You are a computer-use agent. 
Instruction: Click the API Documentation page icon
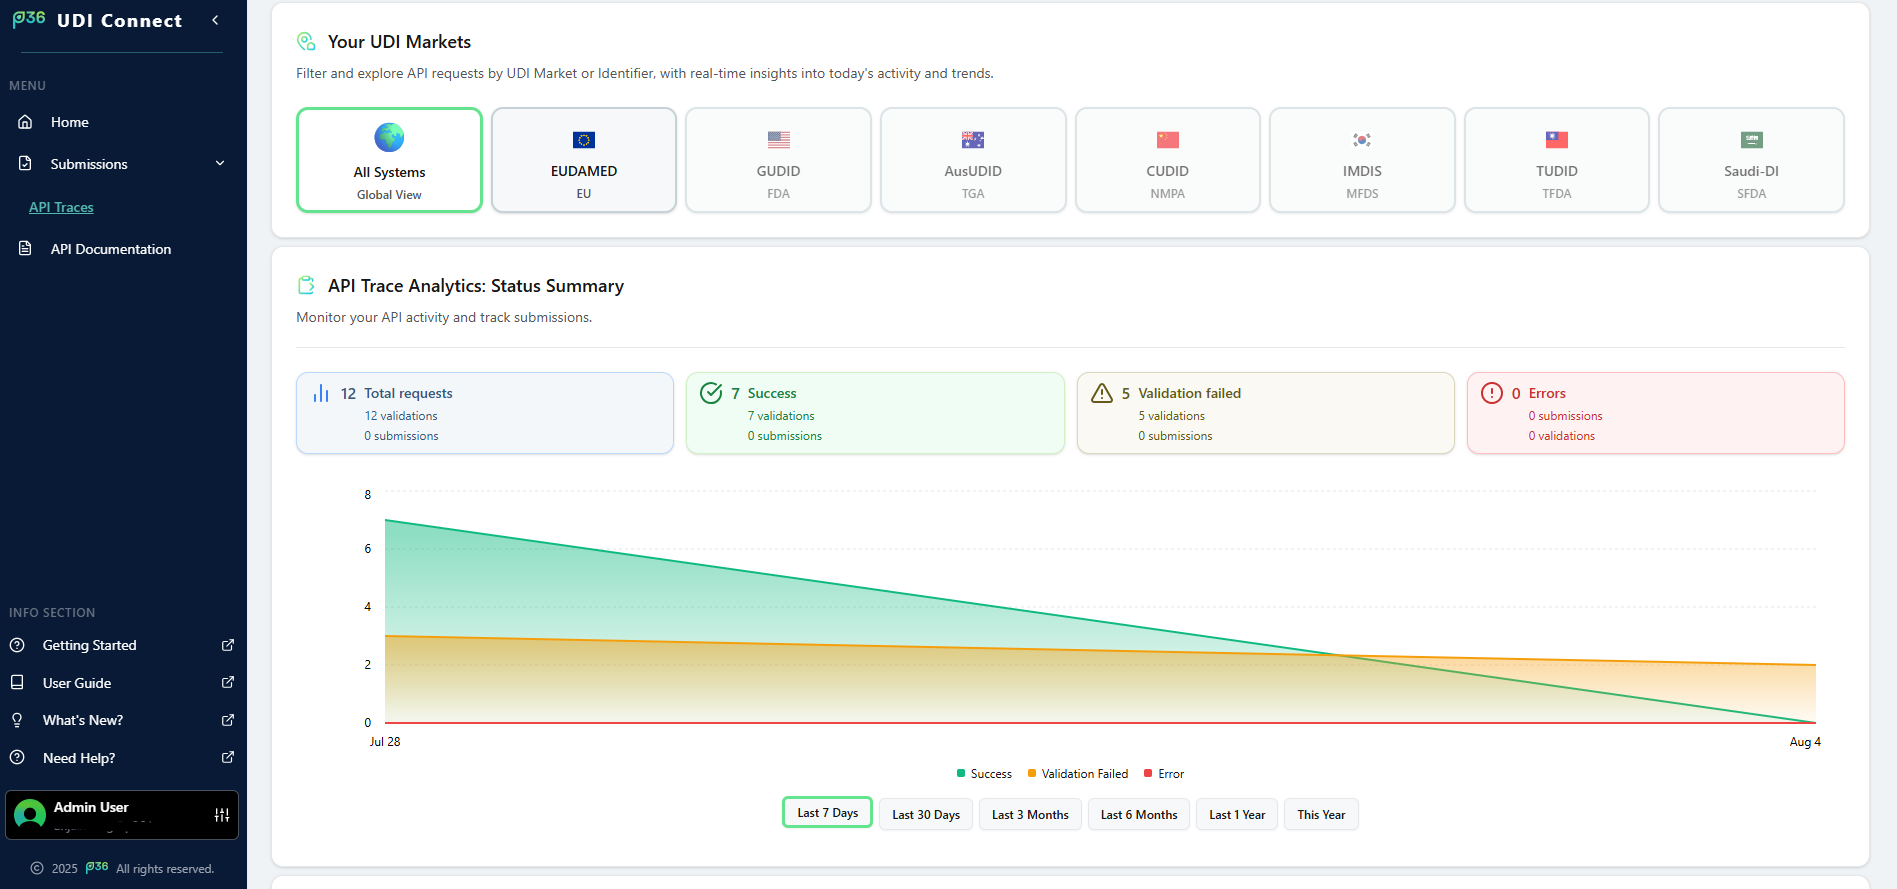coord(26,248)
